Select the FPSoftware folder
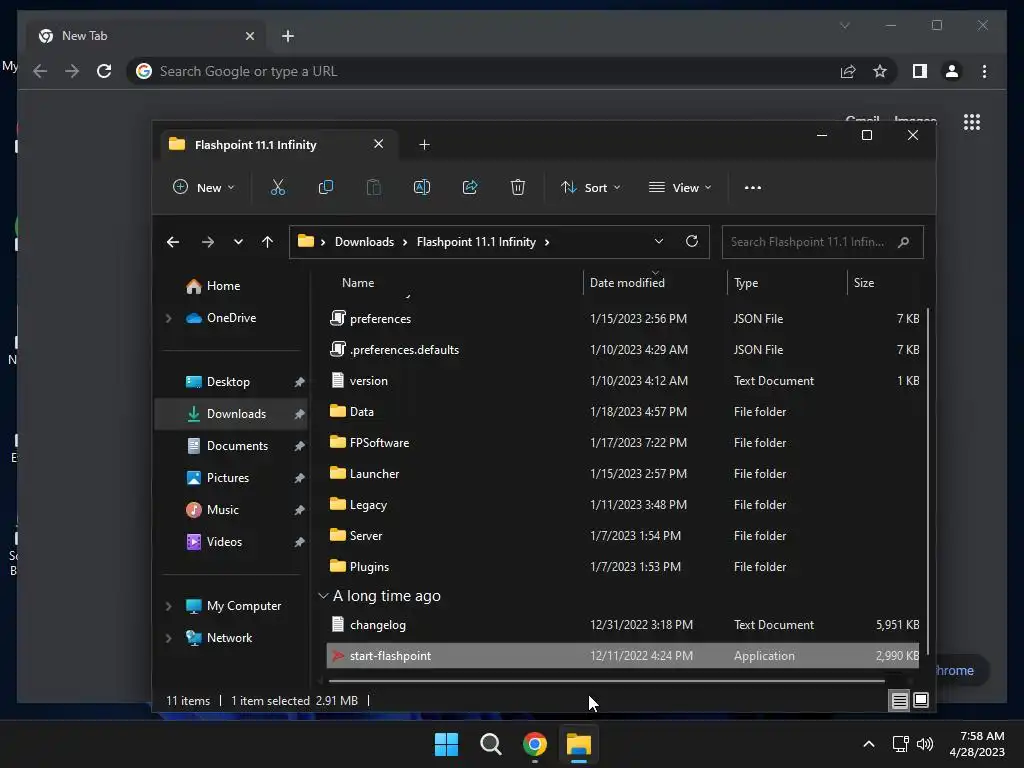 click(622, 443)
